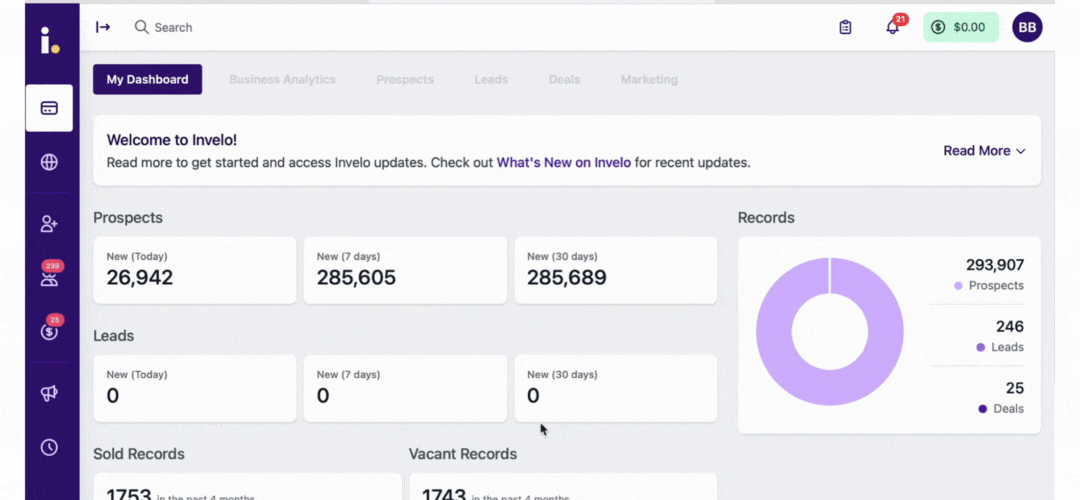The width and height of the screenshot is (1080, 500).
Task: Open the BB profile avatar
Action: coord(1027,27)
